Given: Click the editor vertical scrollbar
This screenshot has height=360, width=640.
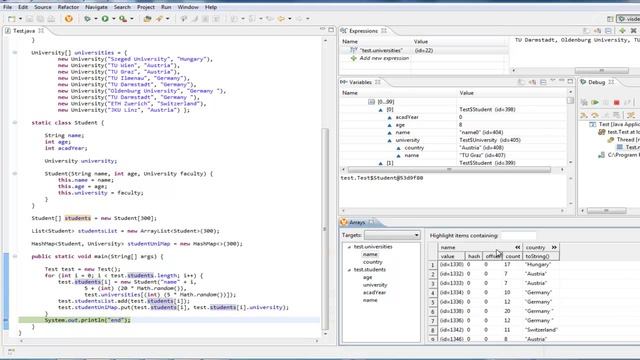Looking at the screenshot, I should pos(326,229).
